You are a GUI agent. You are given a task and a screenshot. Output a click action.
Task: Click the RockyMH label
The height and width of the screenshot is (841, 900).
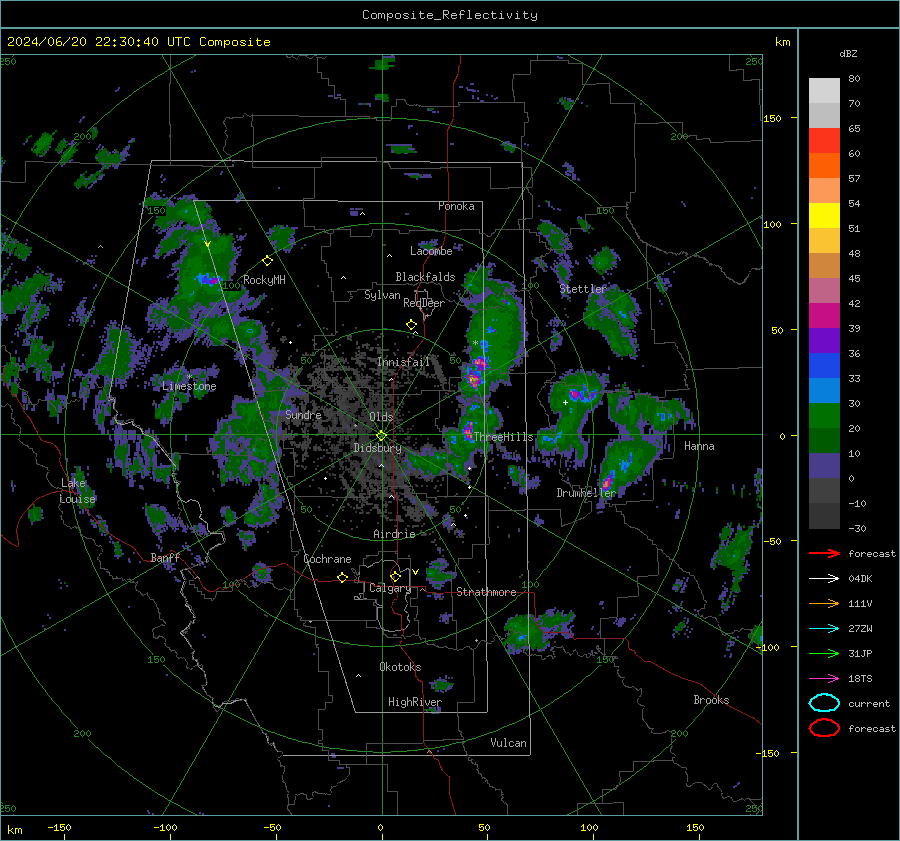(264, 280)
